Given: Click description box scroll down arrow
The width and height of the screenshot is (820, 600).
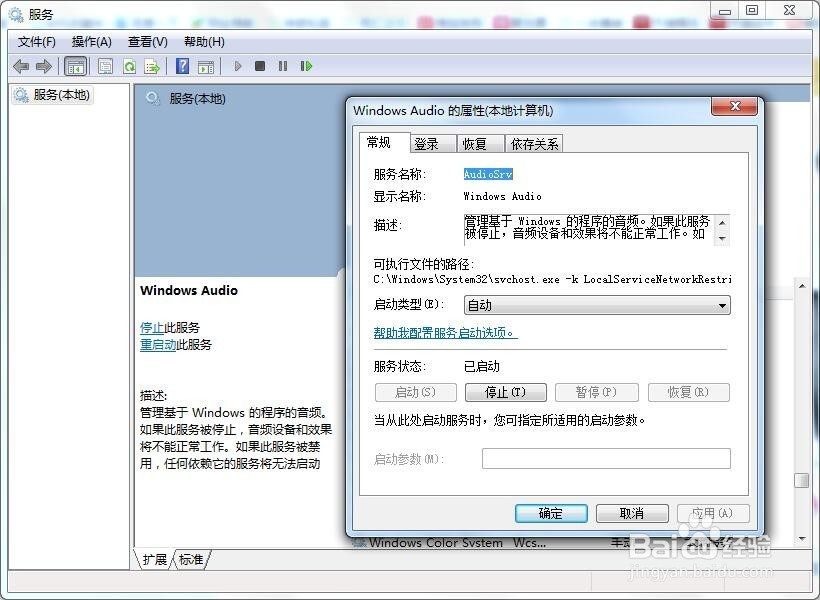Looking at the screenshot, I should (722, 238).
